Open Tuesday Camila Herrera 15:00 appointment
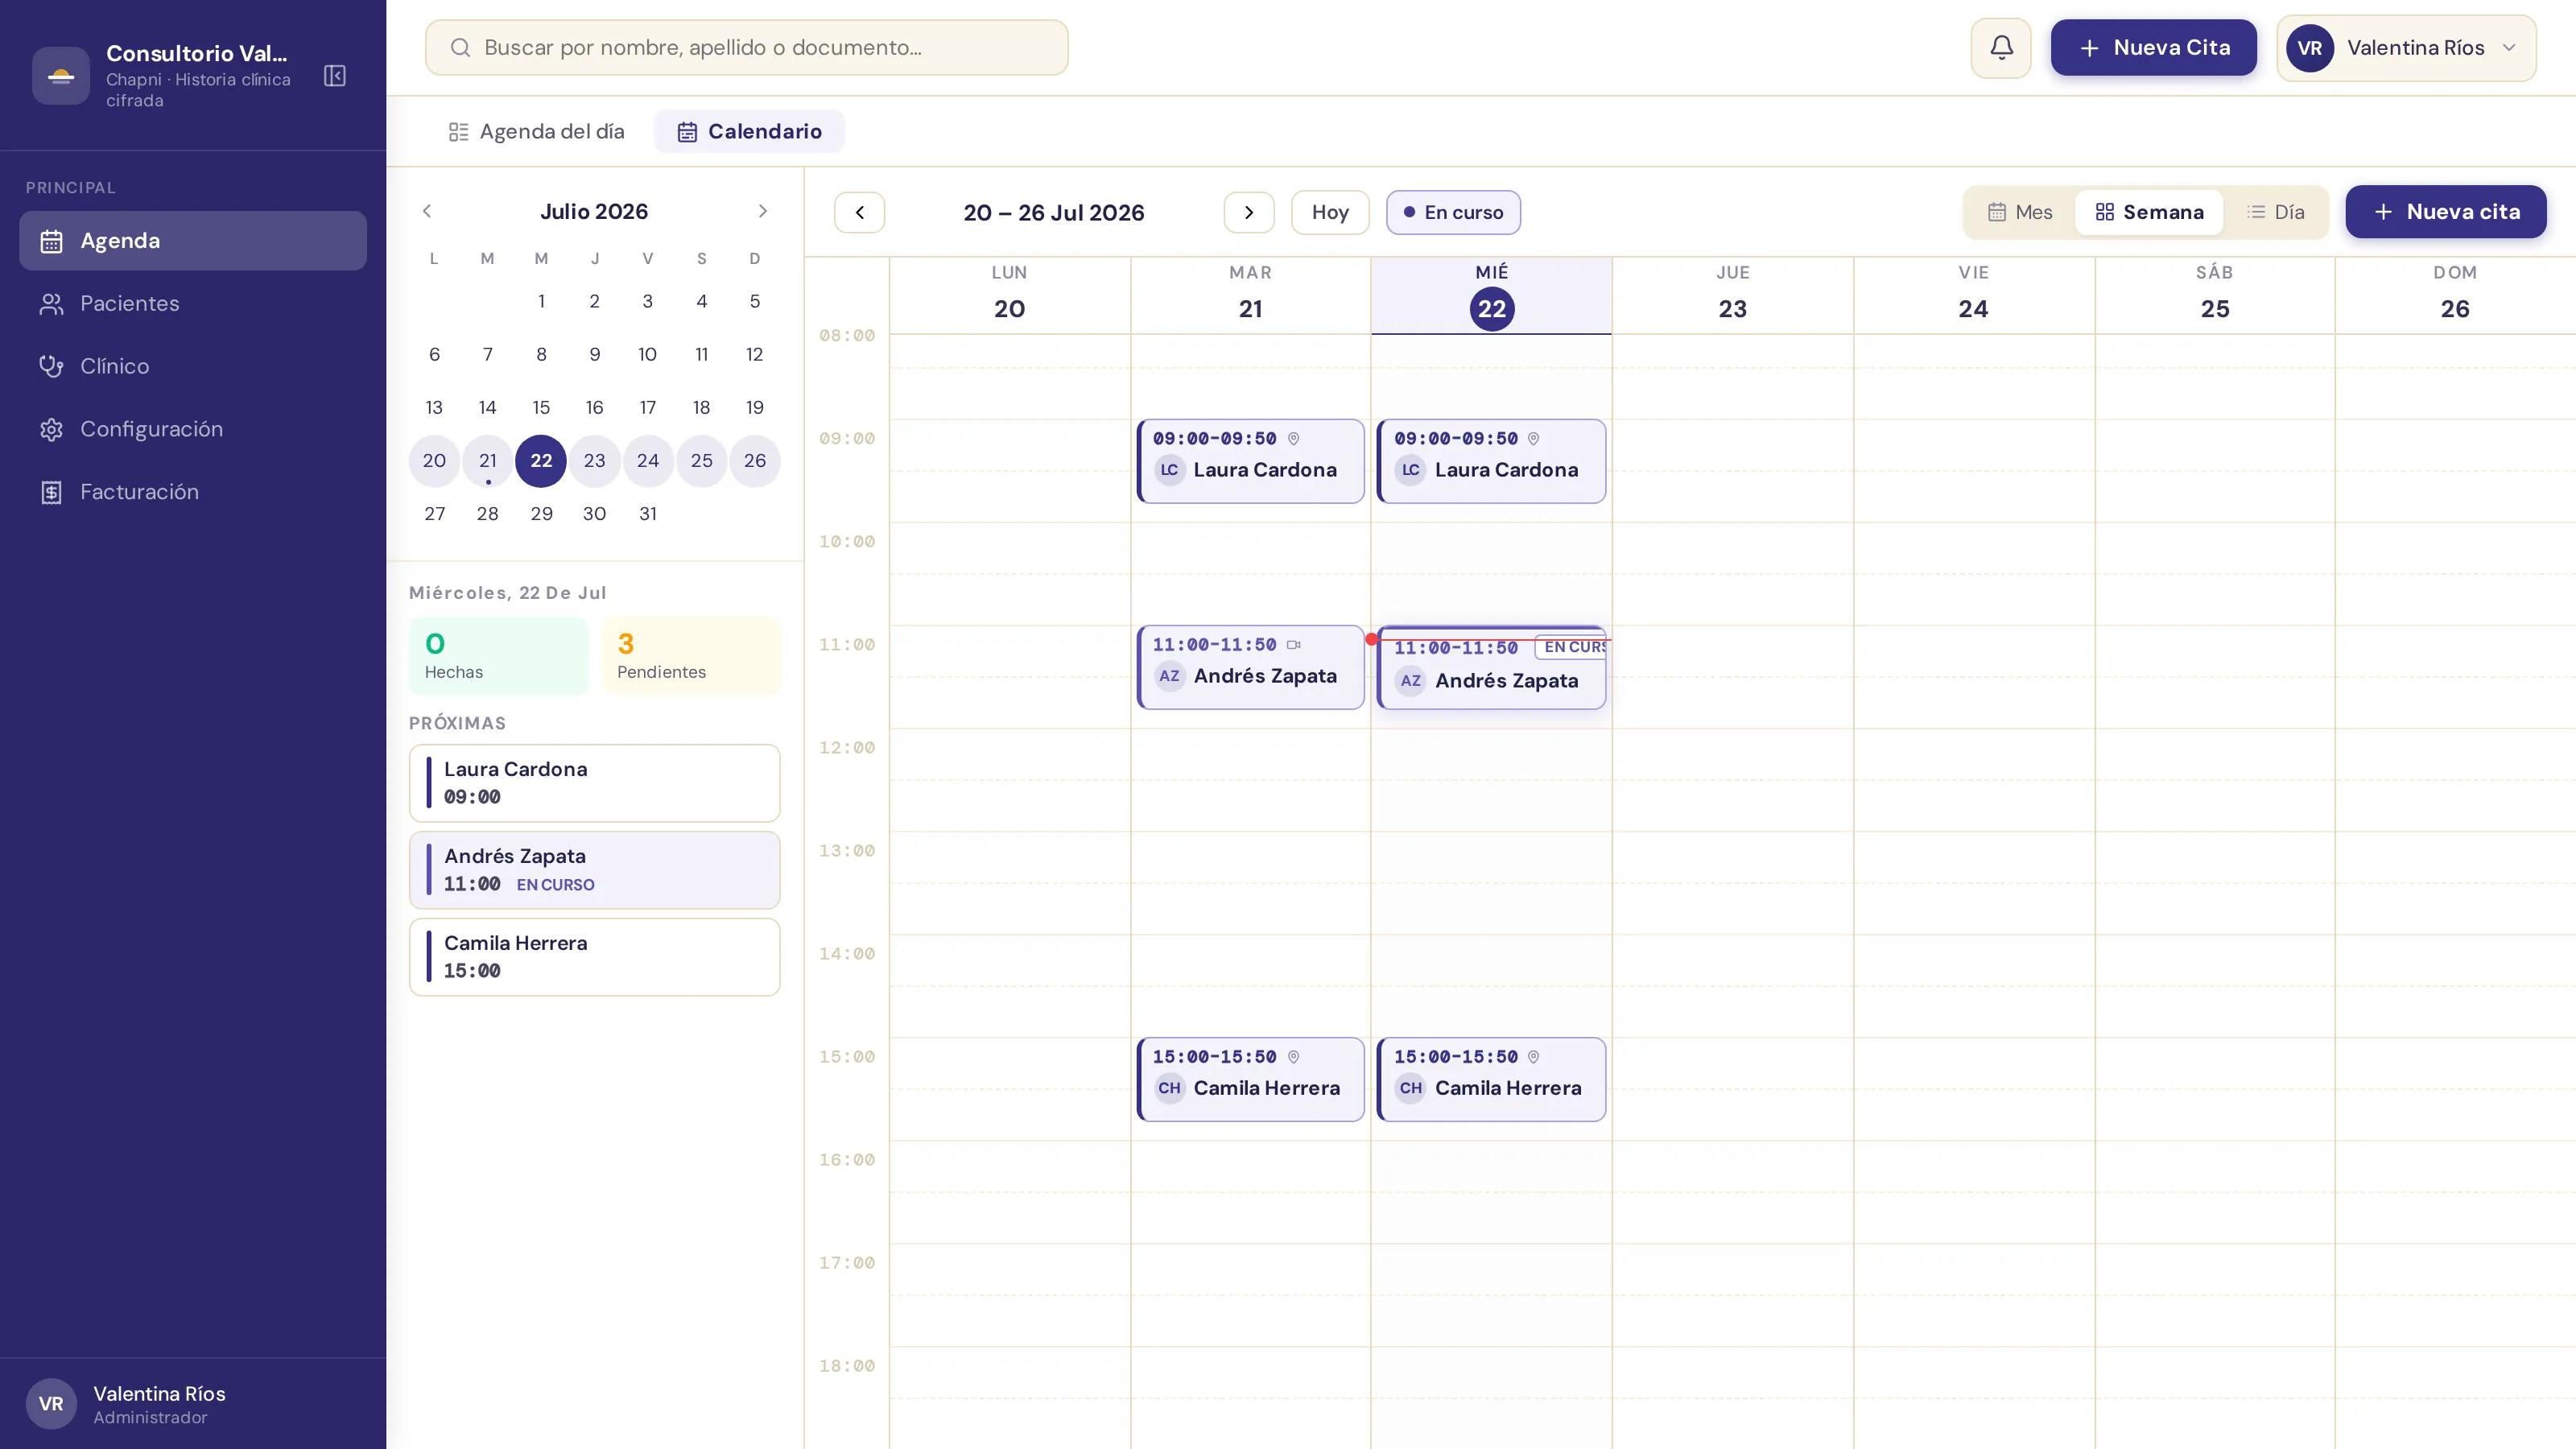This screenshot has width=2576, height=1449. pos(1251,1079)
